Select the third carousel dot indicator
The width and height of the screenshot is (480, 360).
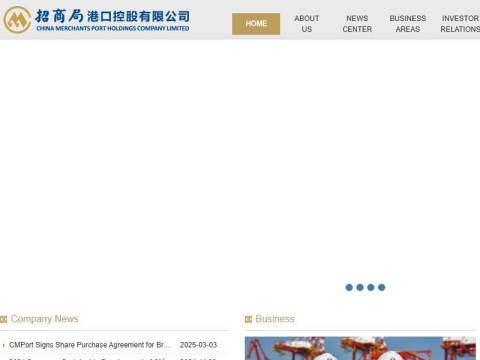371,287
